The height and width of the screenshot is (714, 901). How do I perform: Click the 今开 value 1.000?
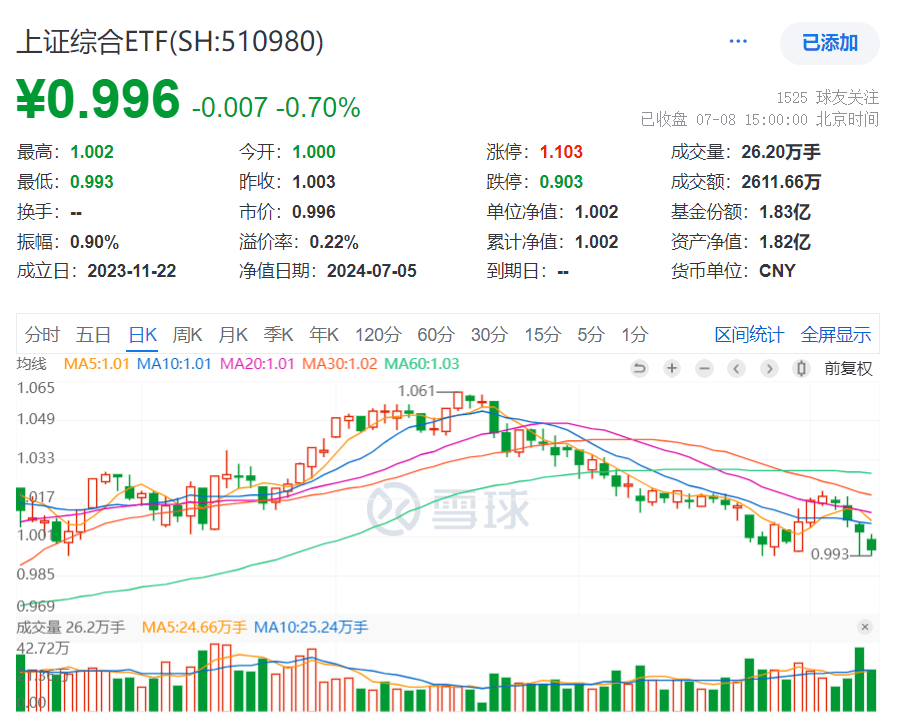[x=314, y=152]
